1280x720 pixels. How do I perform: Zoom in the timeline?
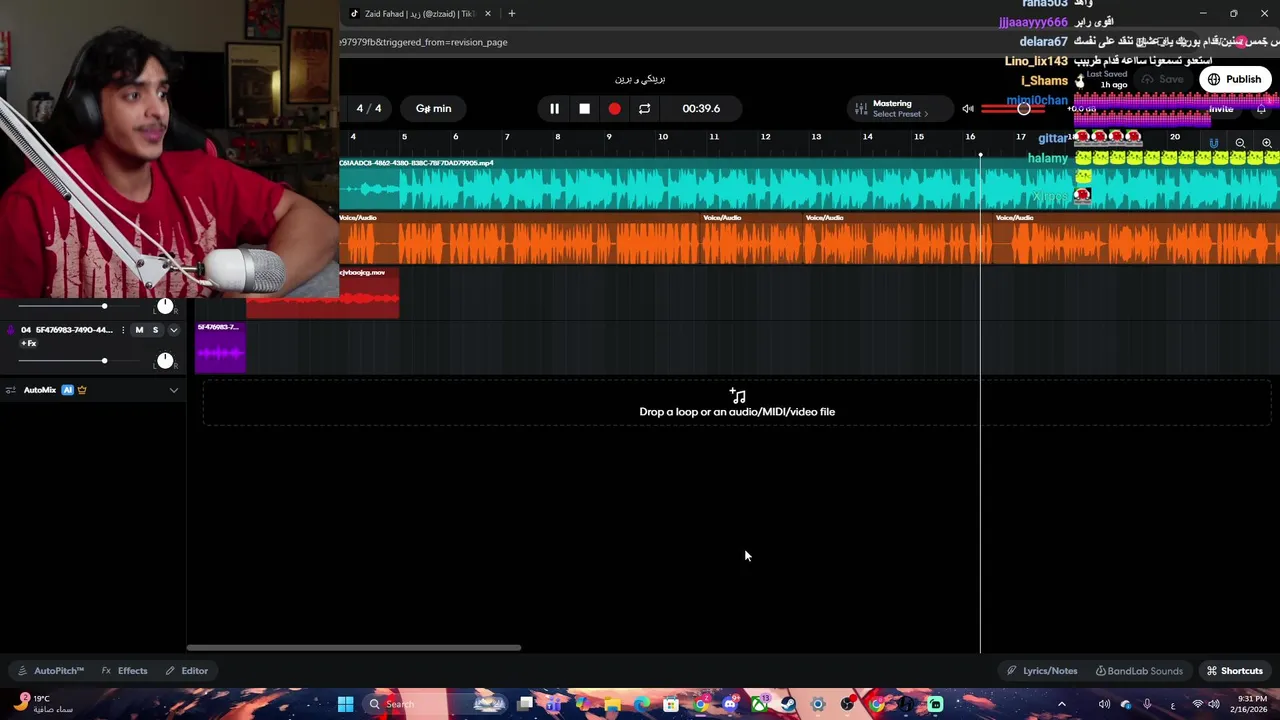[1267, 143]
